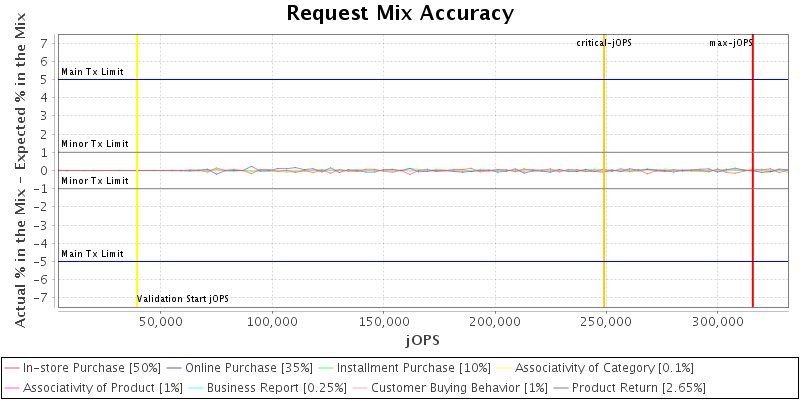800x400 pixels.
Task: Click the jOPS x-axis title
Action: [421, 340]
